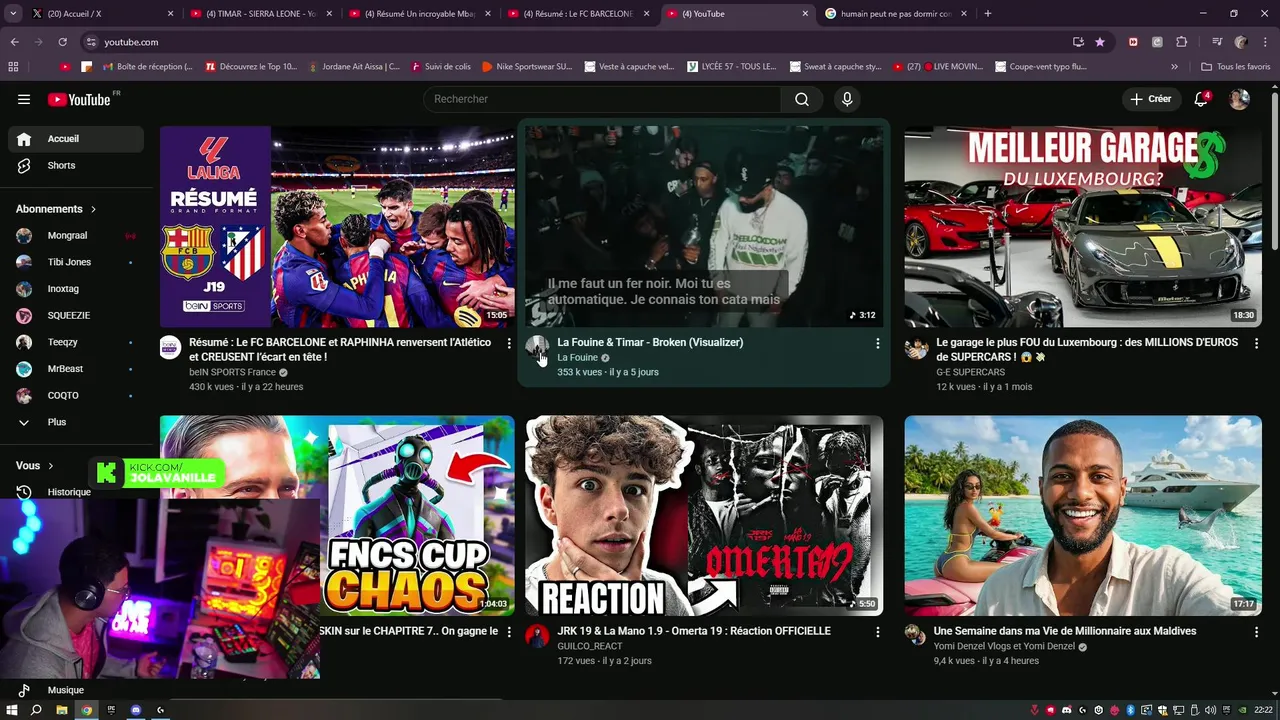The width and height of the screenshot is (1280, 720).
Task: Click the G-E SUPERCARS channel avatar
Action: [916, 347]
